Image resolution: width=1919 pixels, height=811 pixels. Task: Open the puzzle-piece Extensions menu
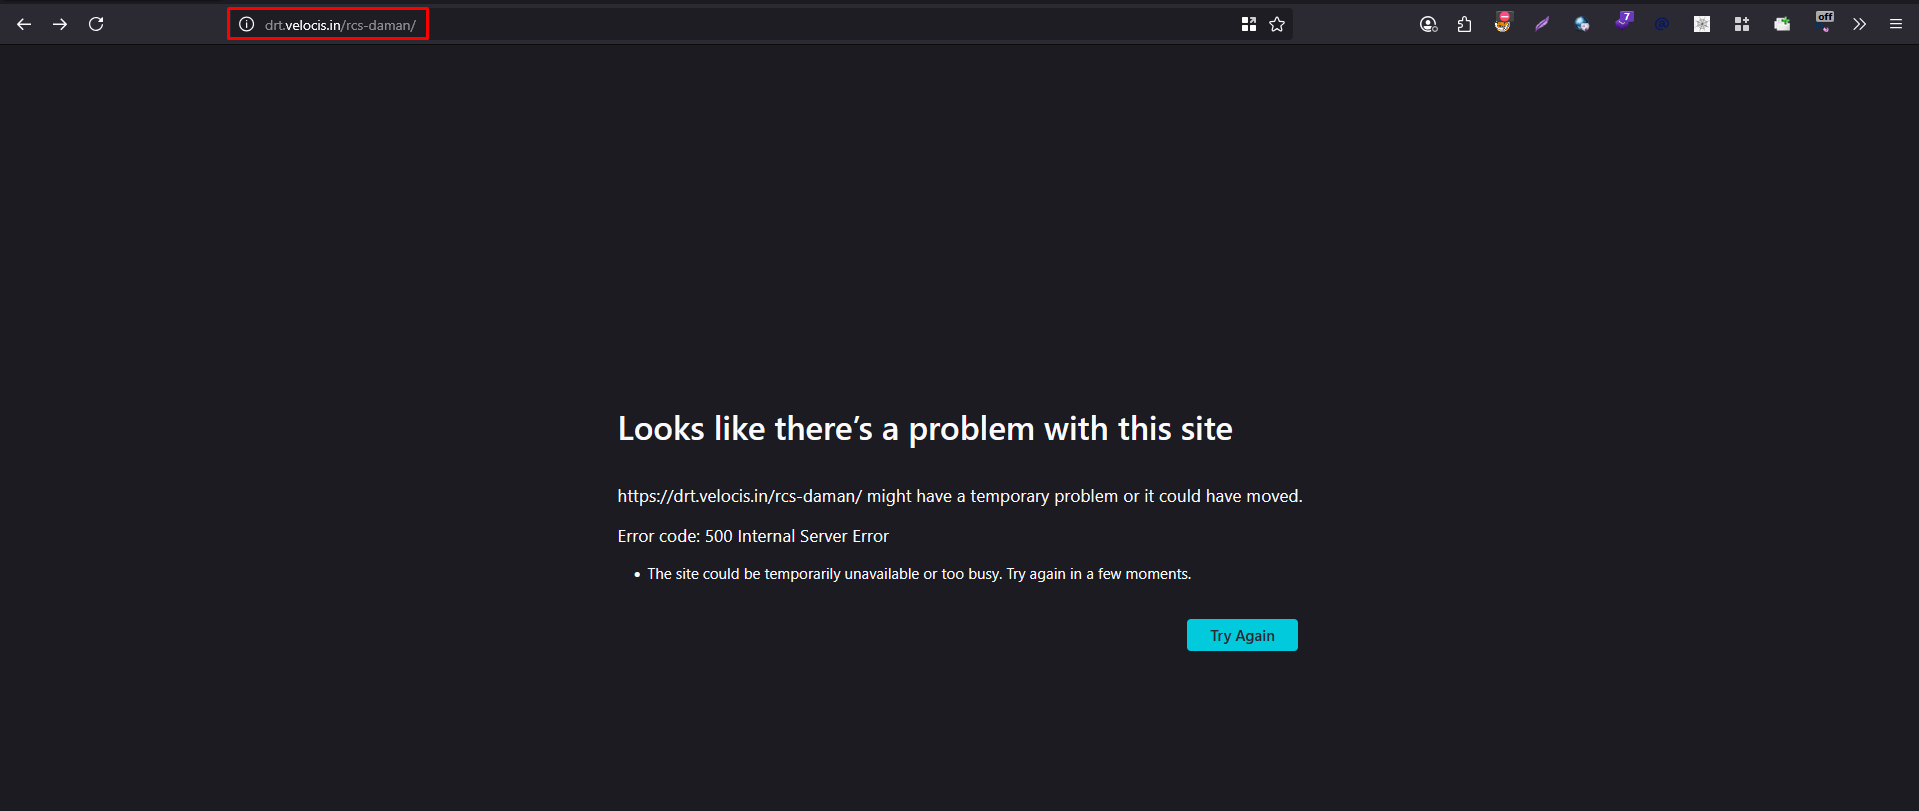coord(1464,24)
